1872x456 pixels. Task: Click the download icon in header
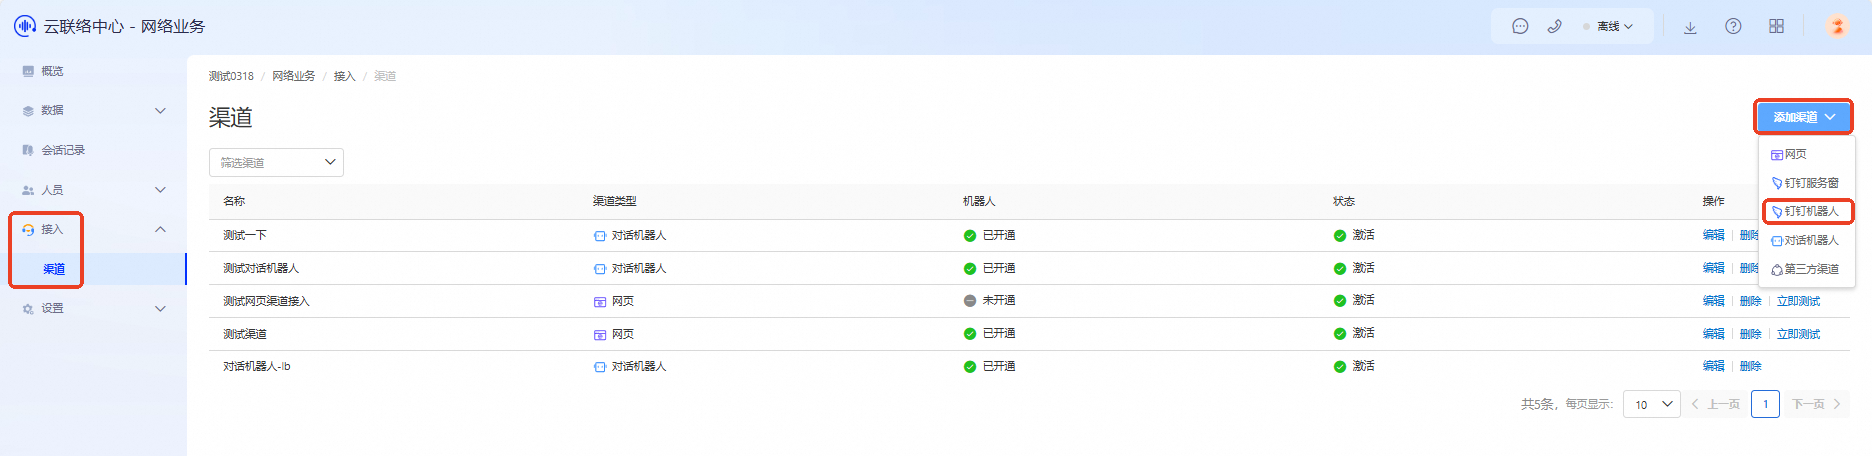(1690, 27)
